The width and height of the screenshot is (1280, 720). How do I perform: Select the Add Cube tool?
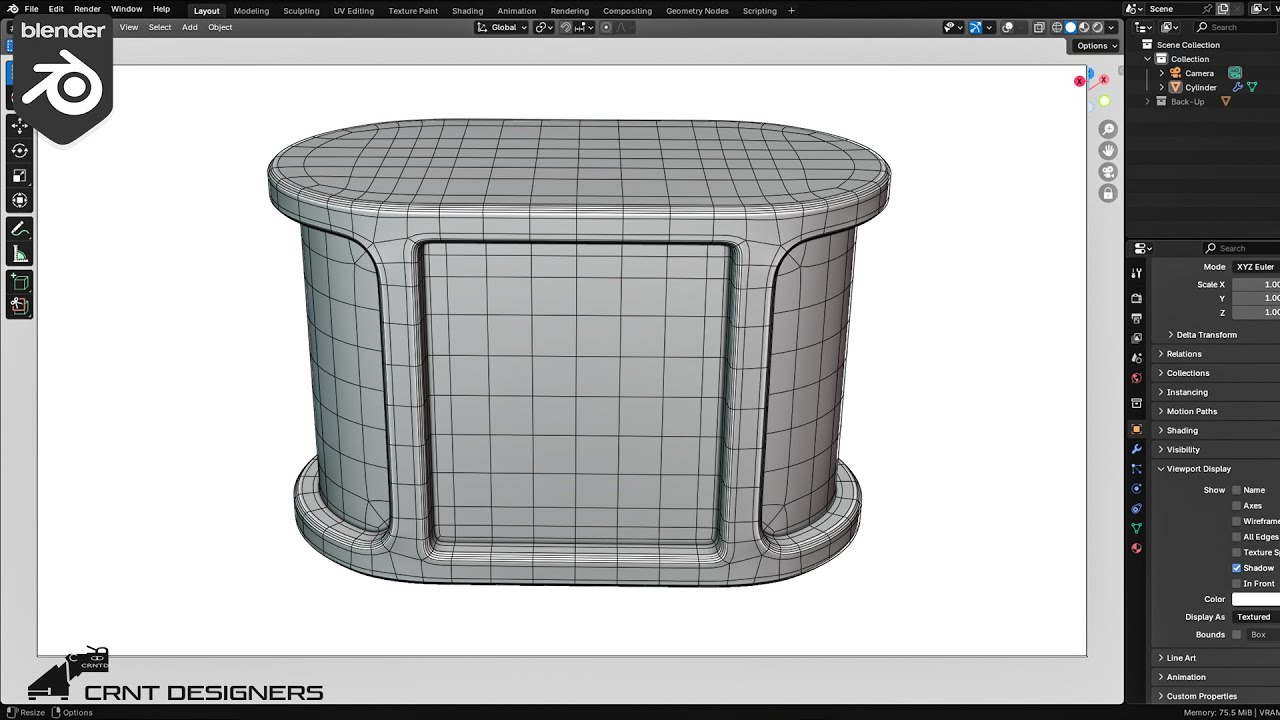click(x=20, y=283)
